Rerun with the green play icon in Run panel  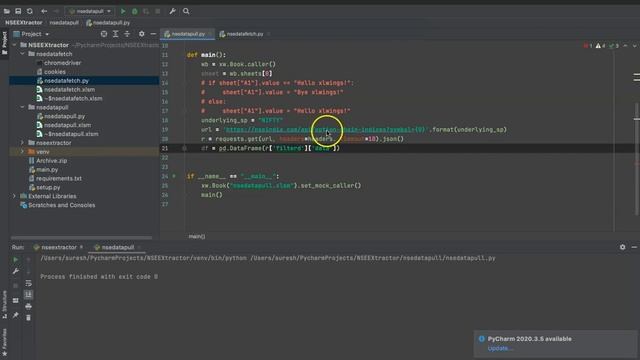(16, 260)
